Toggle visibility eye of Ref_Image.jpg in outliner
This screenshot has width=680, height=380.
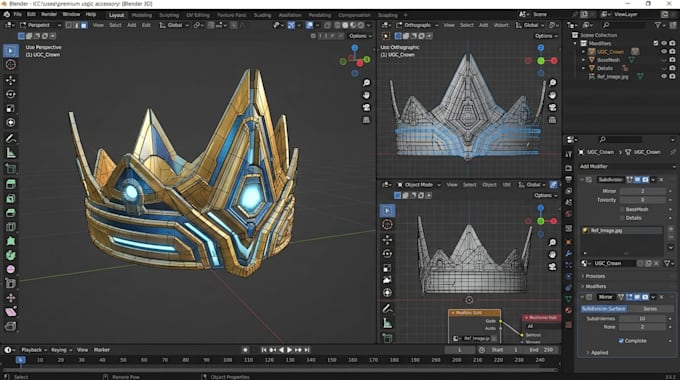664,76
